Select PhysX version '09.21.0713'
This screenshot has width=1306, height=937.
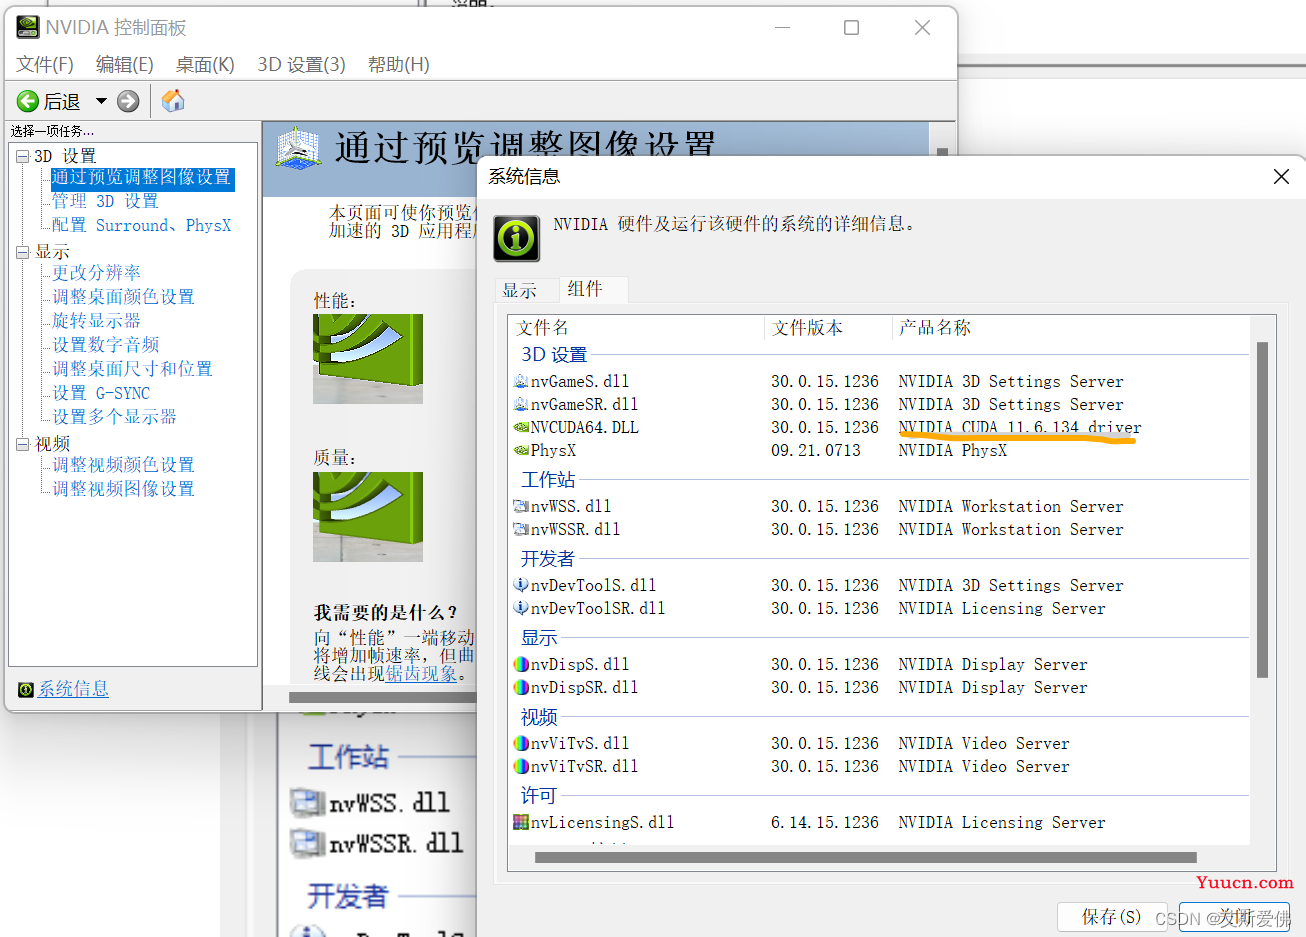coord(815,451)
